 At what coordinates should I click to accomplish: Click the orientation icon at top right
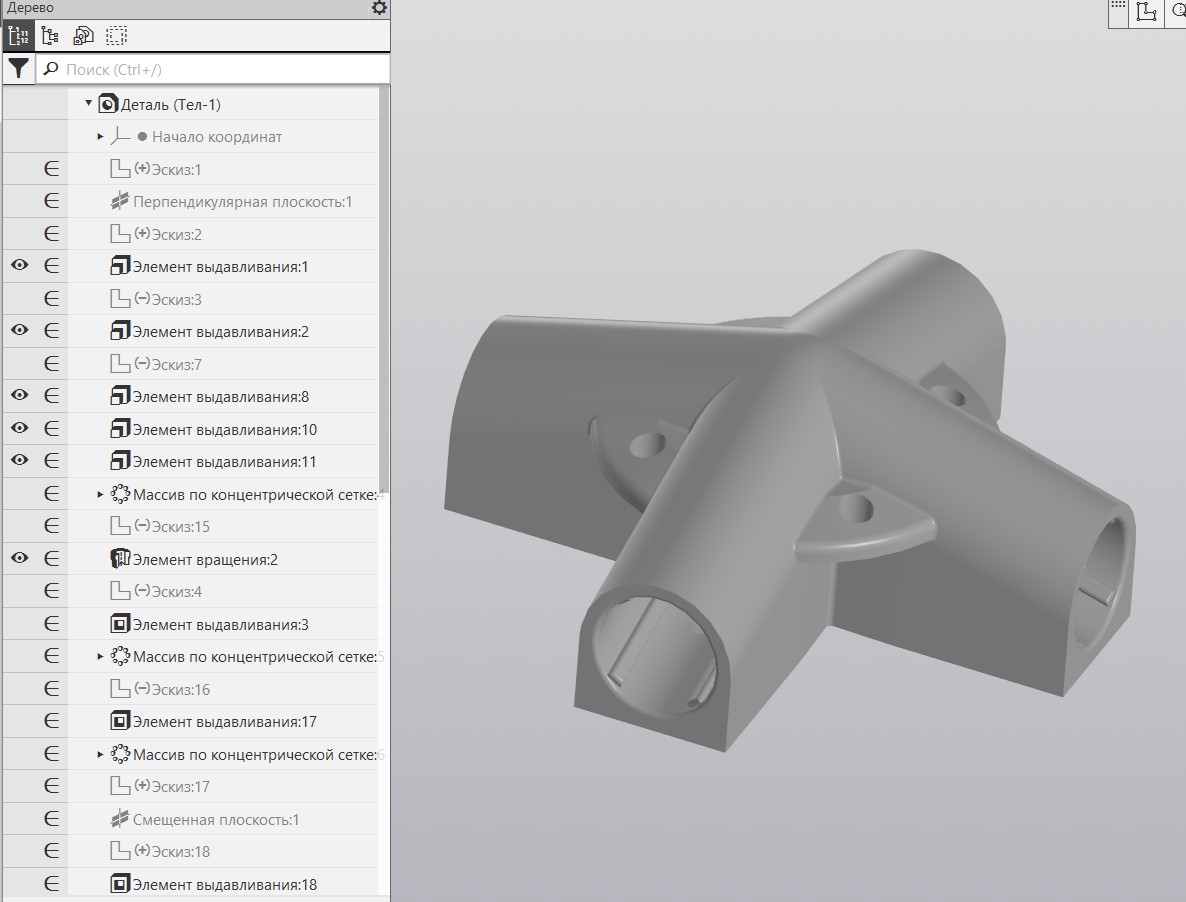[1147, 11]
